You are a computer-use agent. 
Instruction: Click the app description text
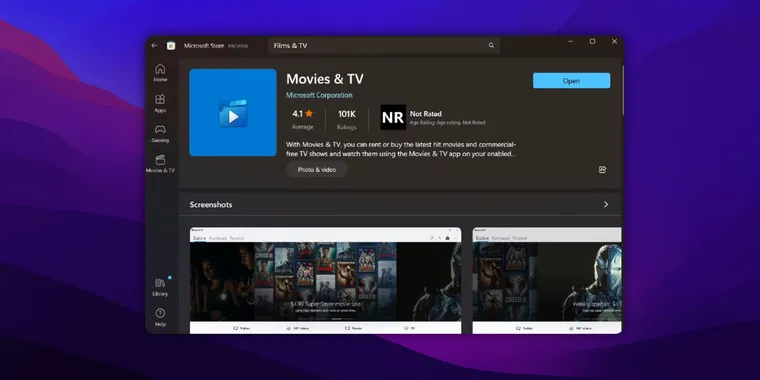(x=401, y=149)
